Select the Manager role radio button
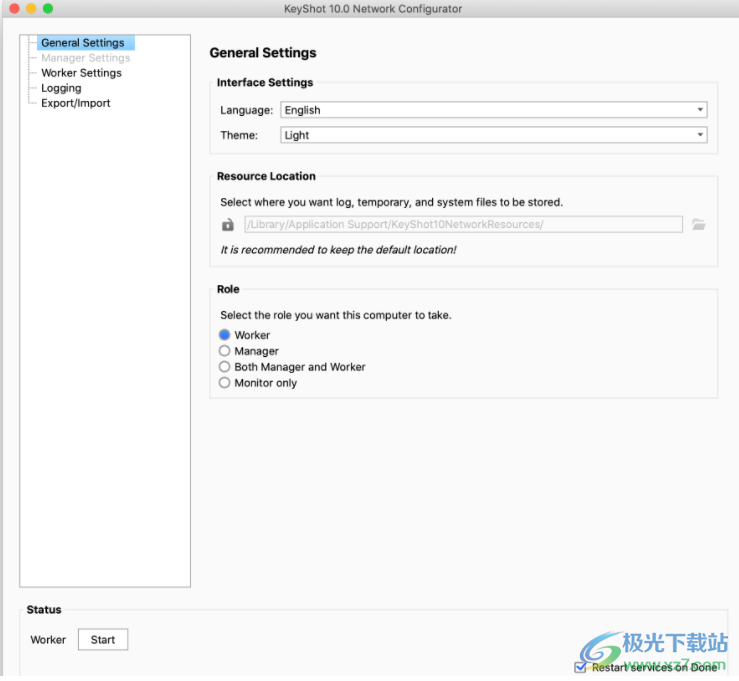This screenshot has width=739, height=681. point(224,351)
